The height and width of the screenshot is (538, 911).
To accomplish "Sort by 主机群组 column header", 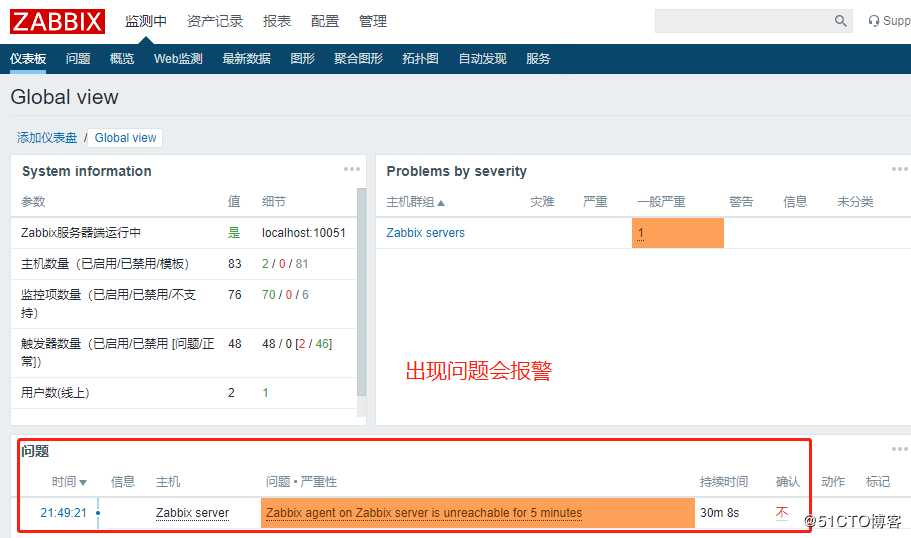I will pos(415,202).
